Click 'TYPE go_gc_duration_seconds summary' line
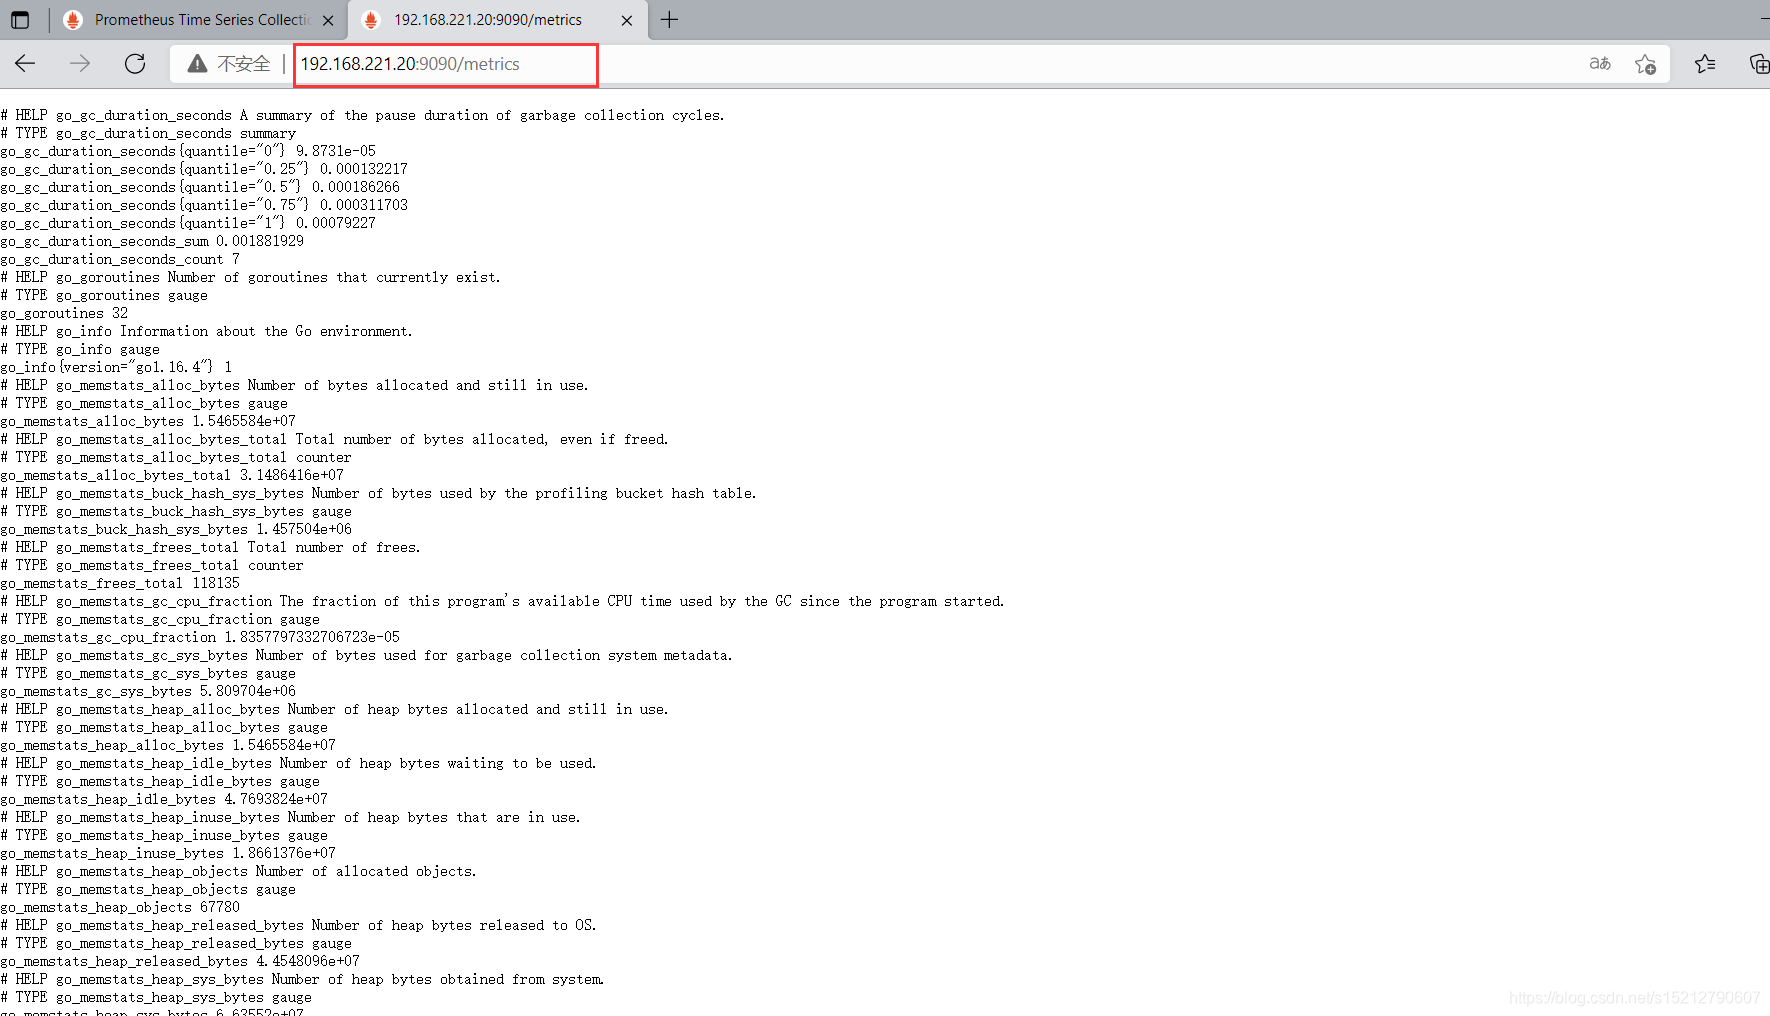Screen dimensions: 1770x1016 click(148, 133)
